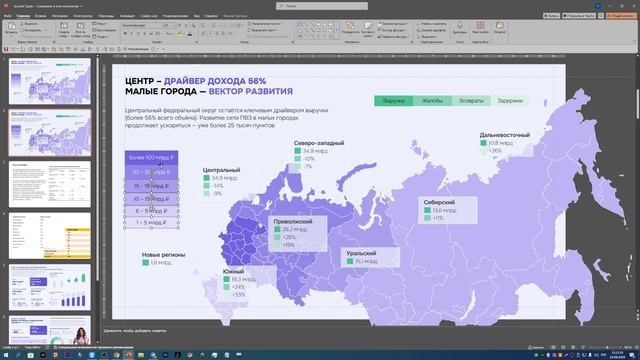Click the Copy icon in Clipboard group
The width and height of the screenshot is (640, 360).
22,30
